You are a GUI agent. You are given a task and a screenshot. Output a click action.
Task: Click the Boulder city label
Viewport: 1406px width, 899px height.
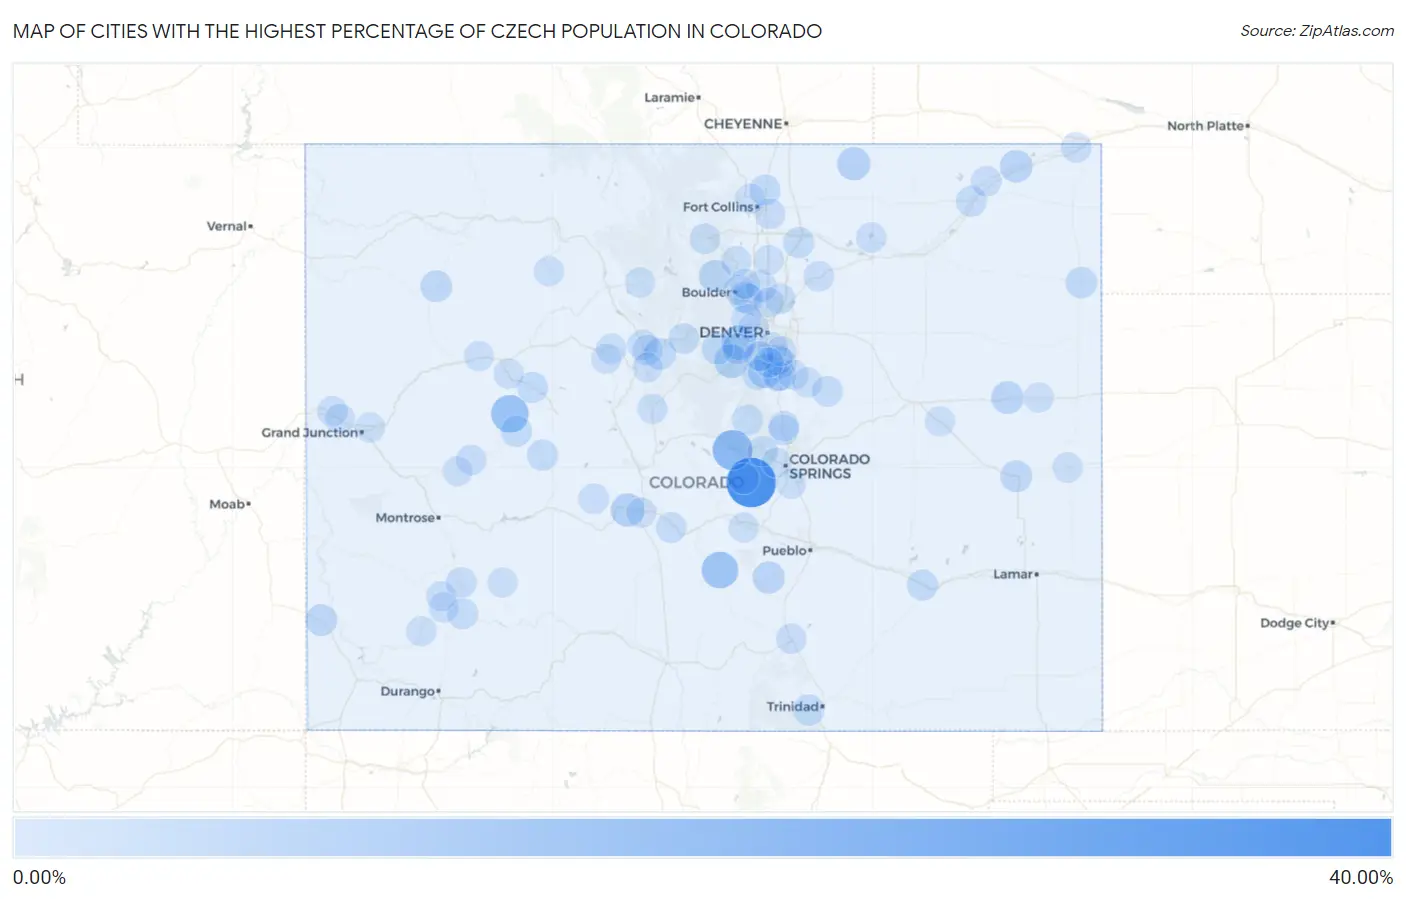pos(706,292)
